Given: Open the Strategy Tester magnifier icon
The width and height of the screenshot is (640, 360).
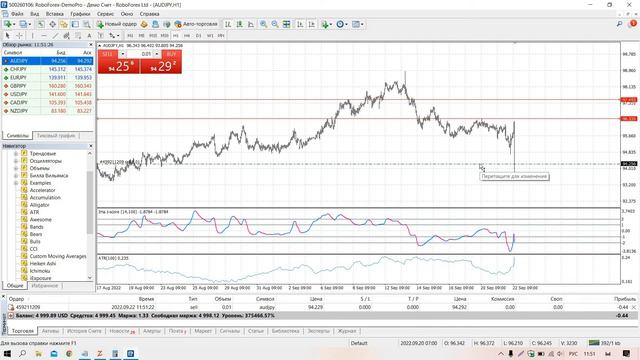Looking at the screenshot, I should pyautogui.click(x=87, y=24).
